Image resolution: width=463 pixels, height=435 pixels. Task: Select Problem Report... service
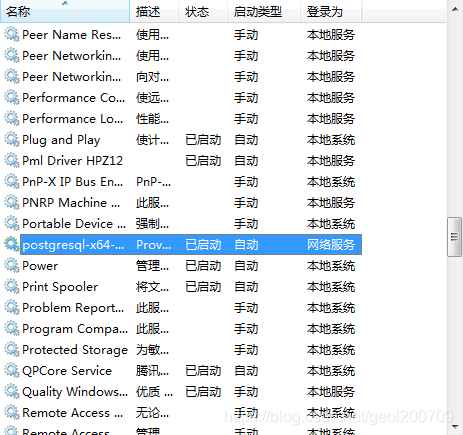(73, 308)
